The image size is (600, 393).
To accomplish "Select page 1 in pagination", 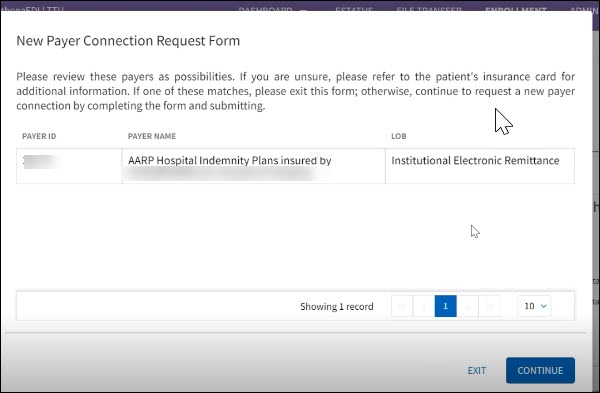I will [445, 306].
